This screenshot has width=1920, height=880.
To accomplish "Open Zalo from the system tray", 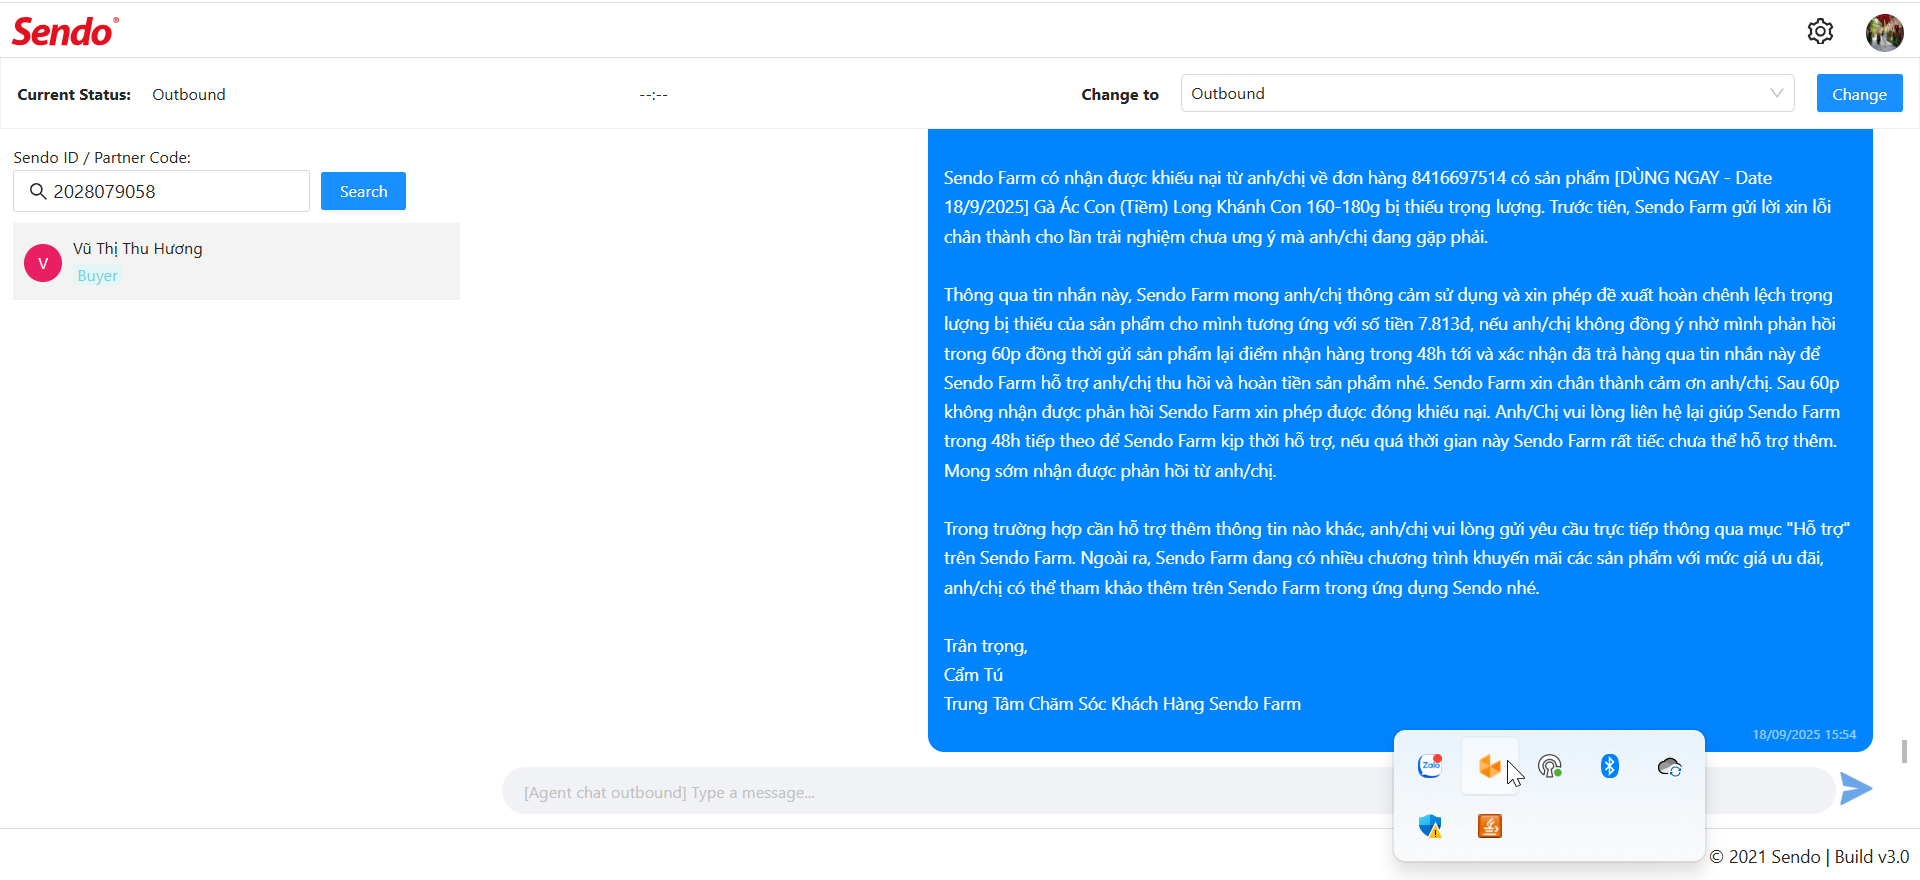I will (x=1430, y=766).
